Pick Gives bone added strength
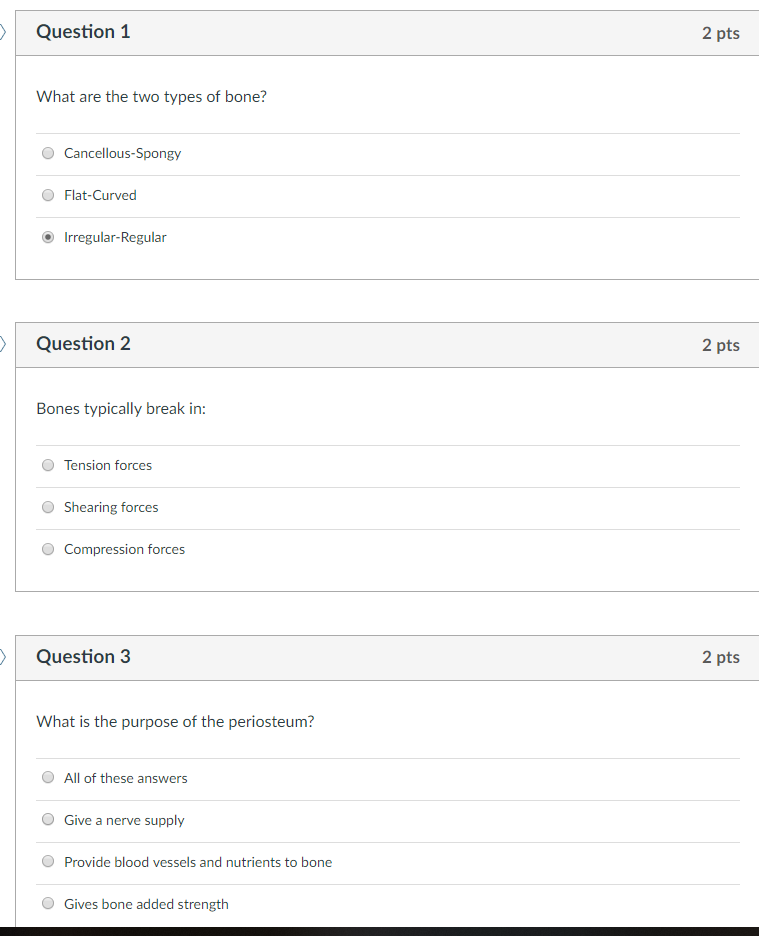This screenshot has width=759, height=936. click(48, 903)
